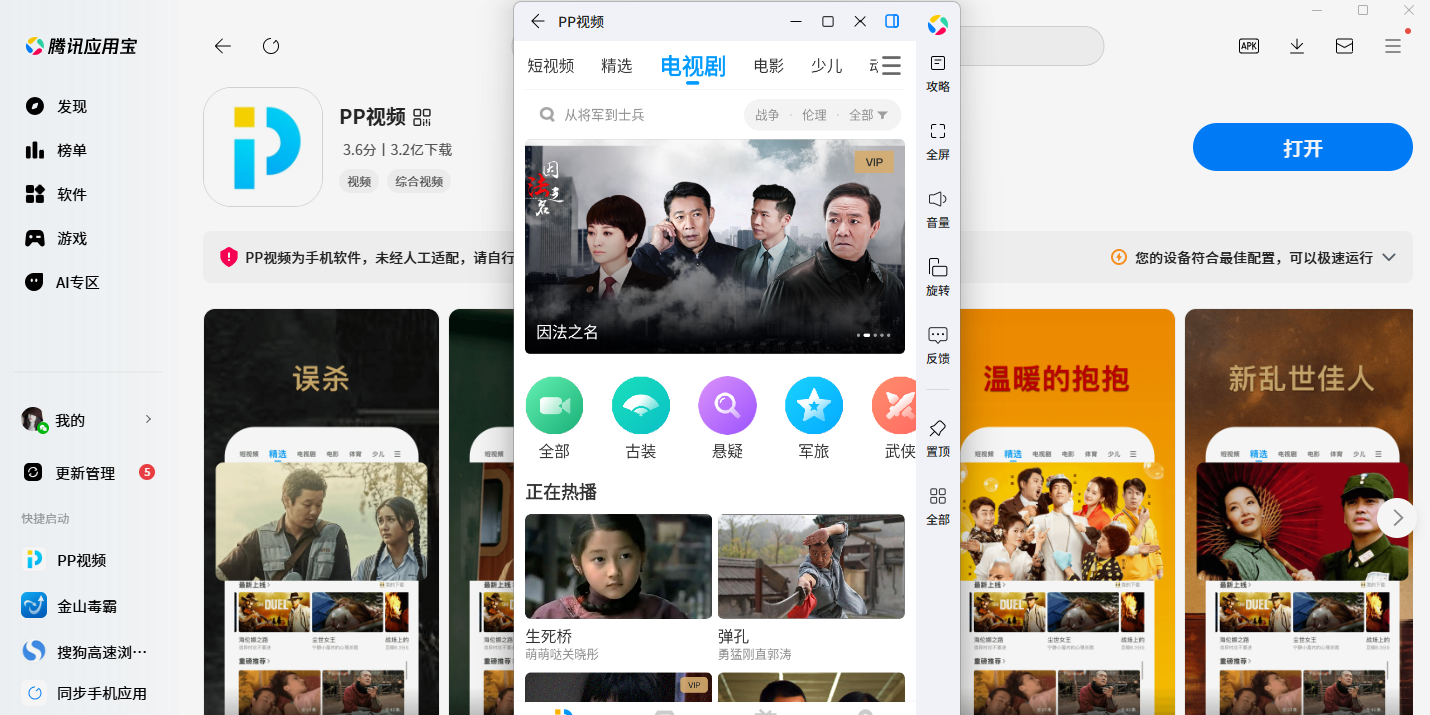Switch to 电影 tab
This screenshot has width=1430, height=715.
coord(769,66)
